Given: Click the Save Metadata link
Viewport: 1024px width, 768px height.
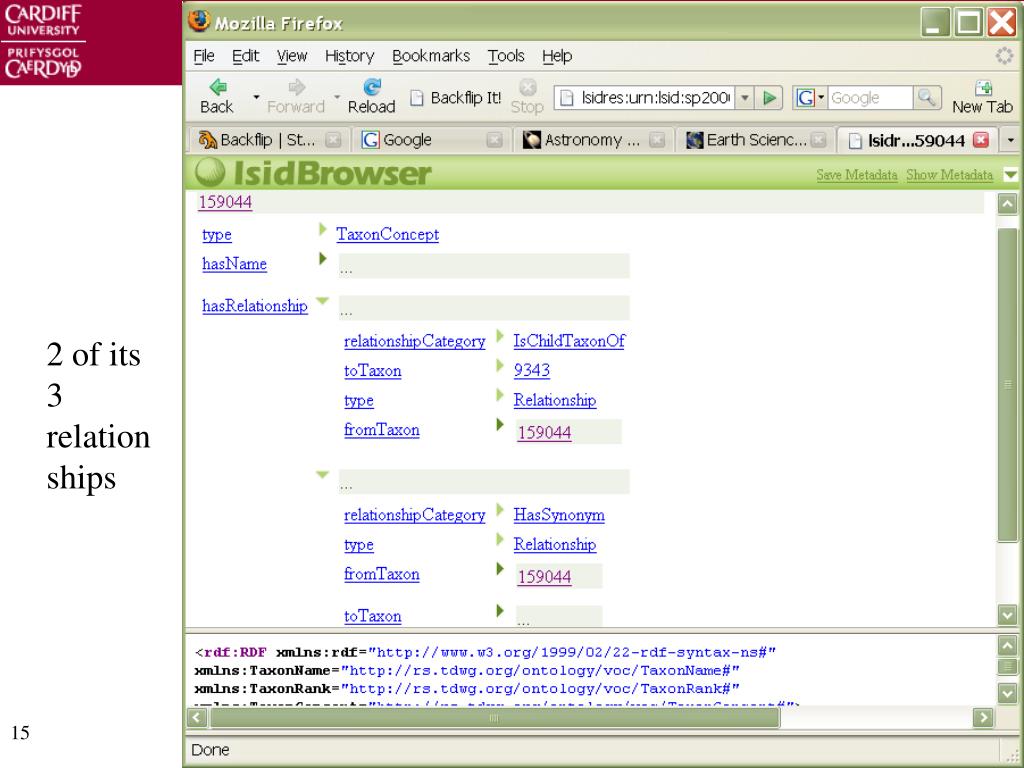Looking at the screenshot, I should click(857, 175).
